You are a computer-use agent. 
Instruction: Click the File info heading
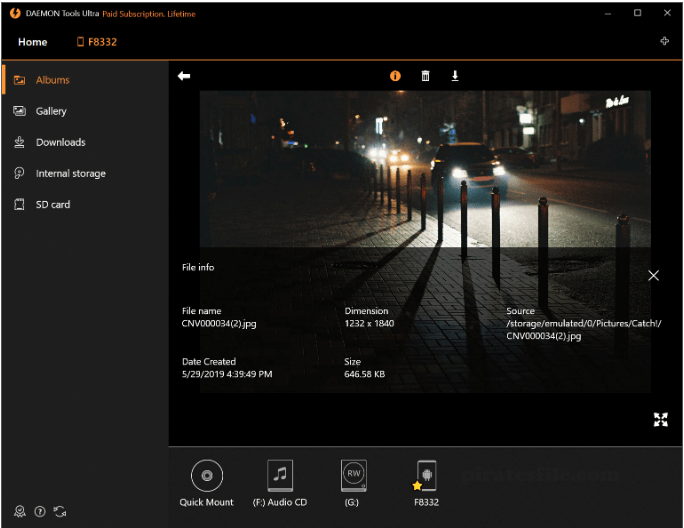[198, 267]
